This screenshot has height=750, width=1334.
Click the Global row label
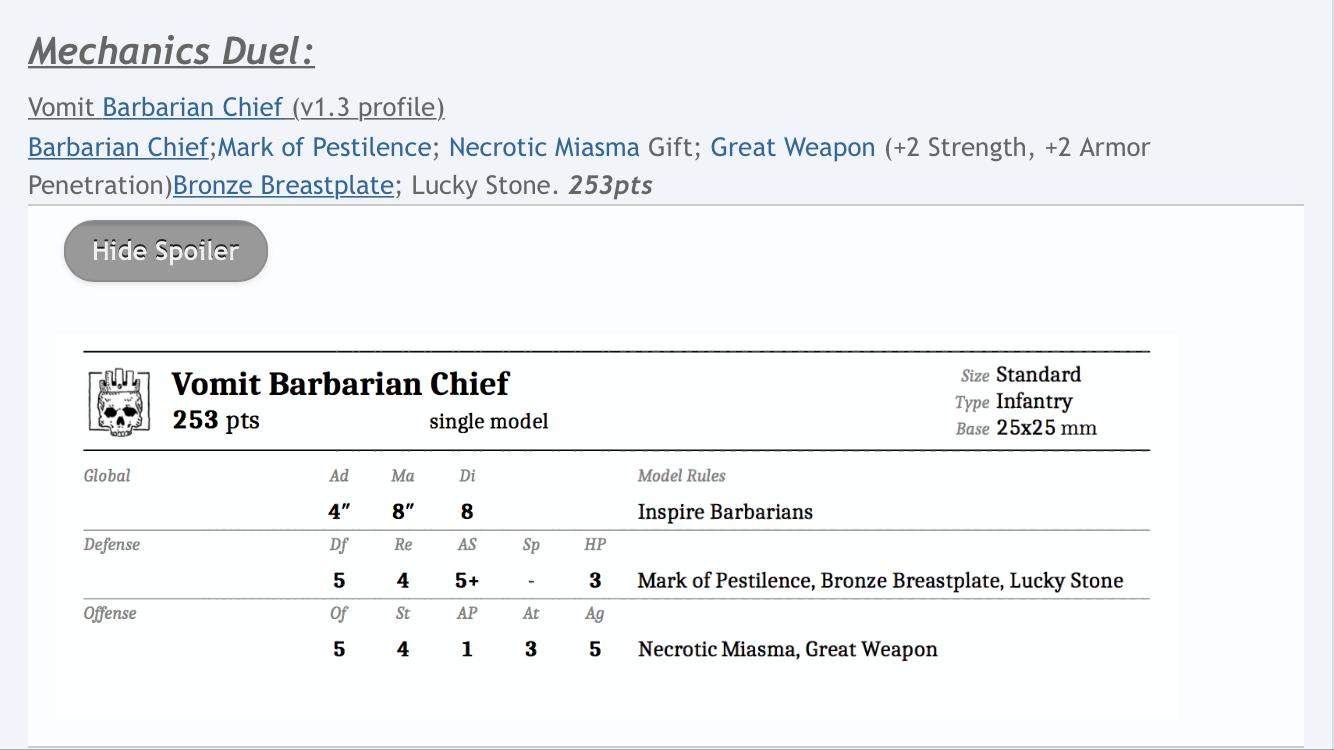point(107,476)
